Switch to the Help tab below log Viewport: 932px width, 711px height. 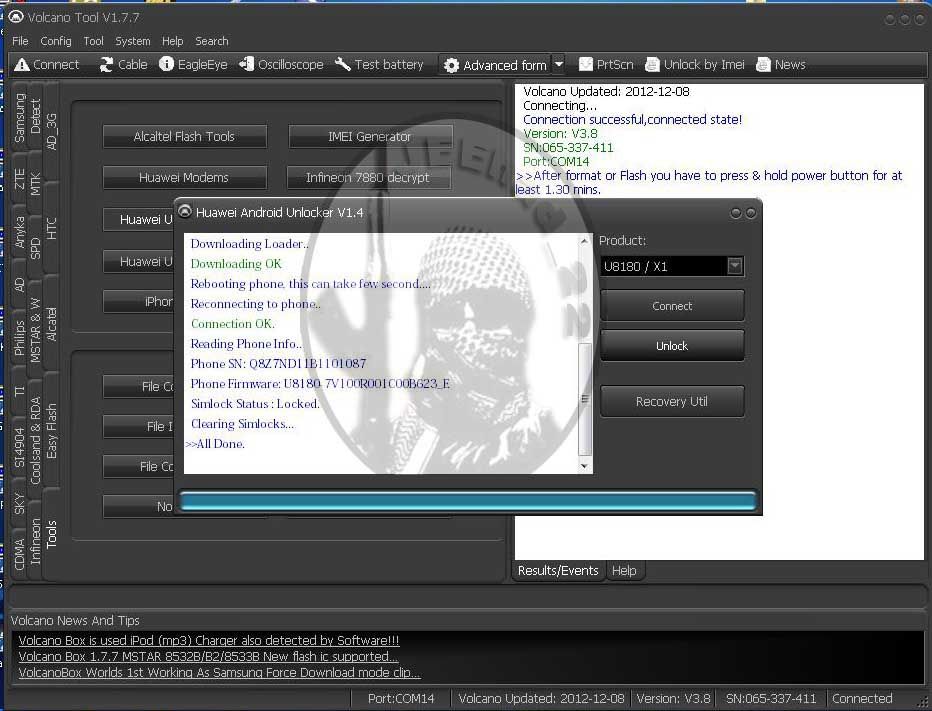pyautogui.click(x=624, y=571)
